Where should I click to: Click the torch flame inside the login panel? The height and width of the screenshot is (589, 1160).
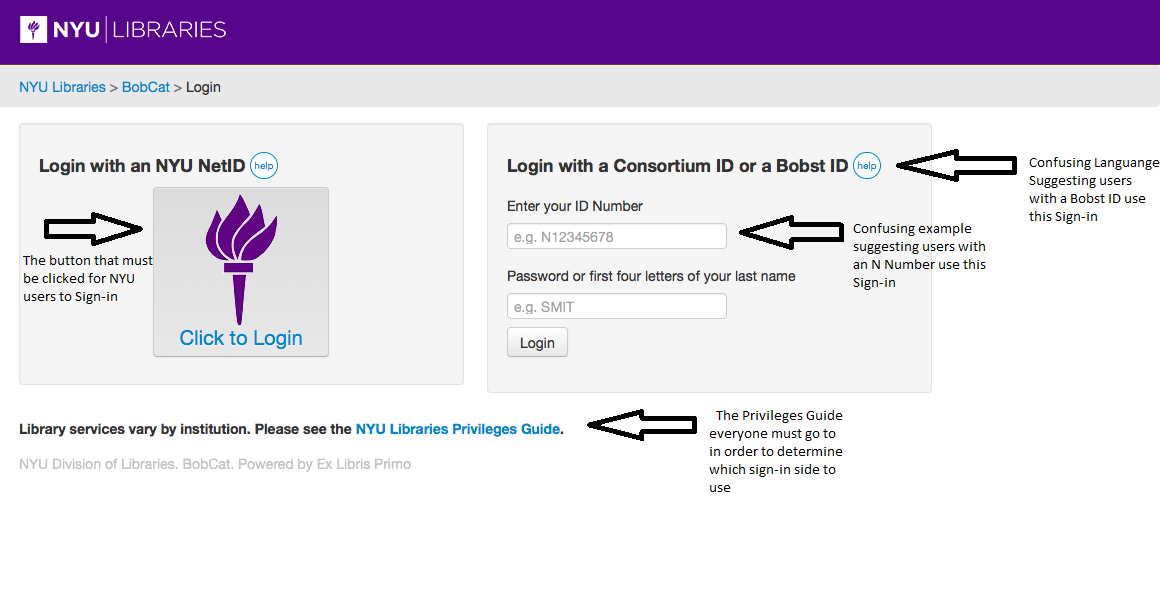[240, 235]
